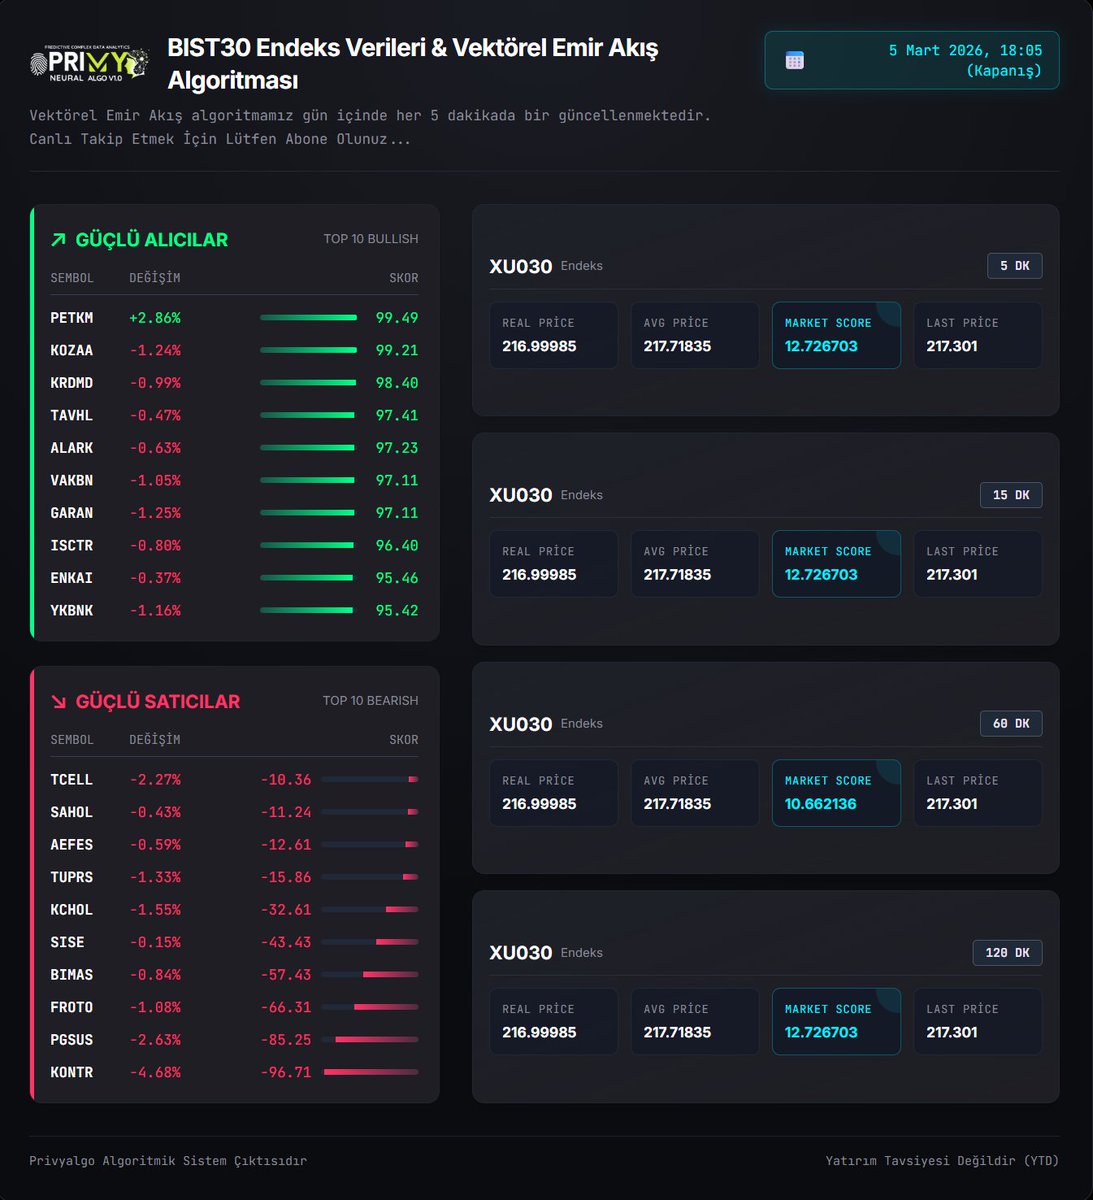Toggle the 5 DK timeframe badge
This screenshot has width=1093, height=1200.
tap(1014, 265)
